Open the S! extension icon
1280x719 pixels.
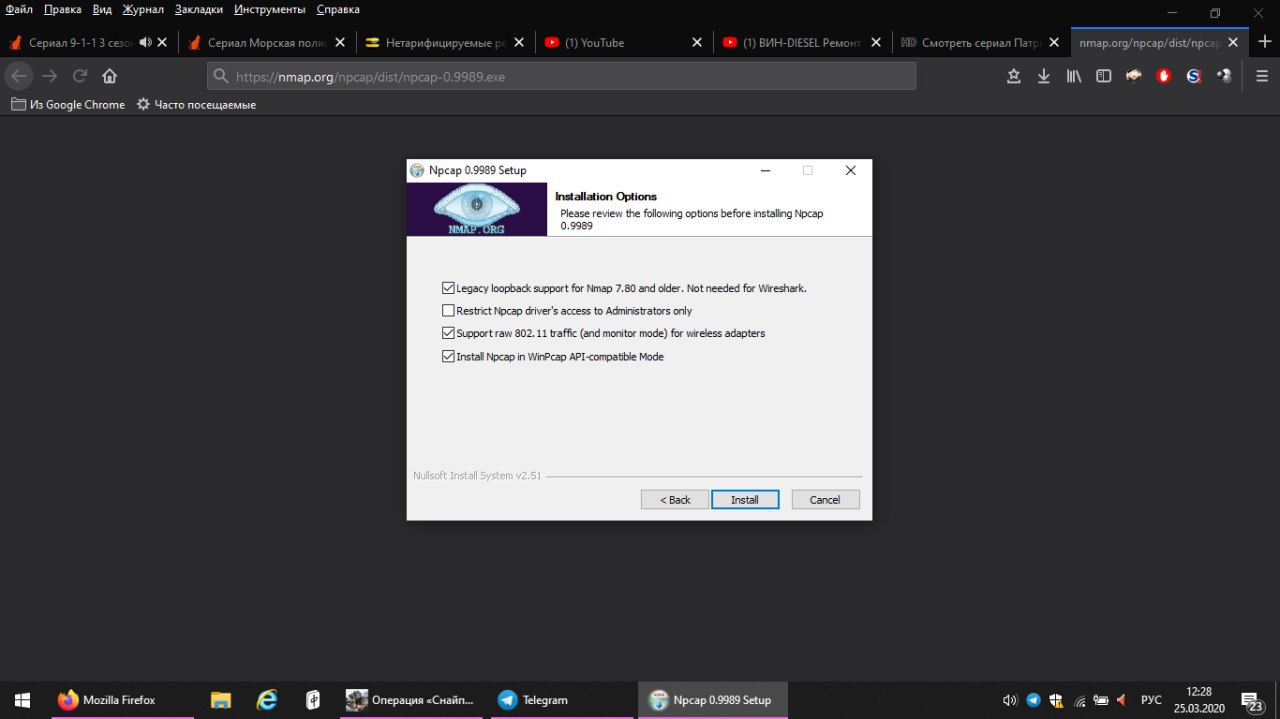[x=1193, y=76]
